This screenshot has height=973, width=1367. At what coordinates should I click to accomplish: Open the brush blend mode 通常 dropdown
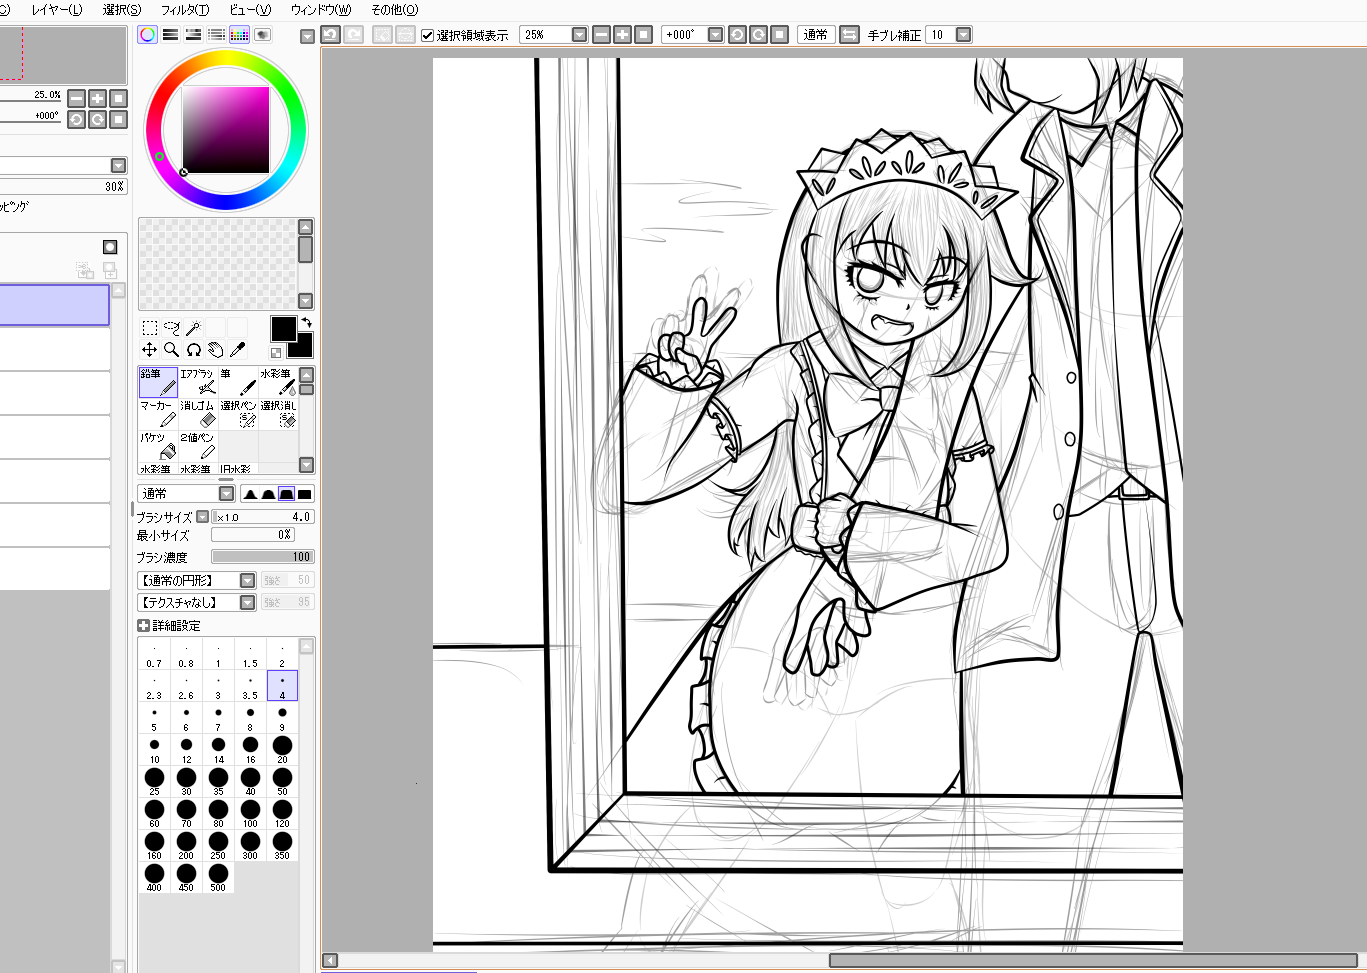tap(226, 494)
